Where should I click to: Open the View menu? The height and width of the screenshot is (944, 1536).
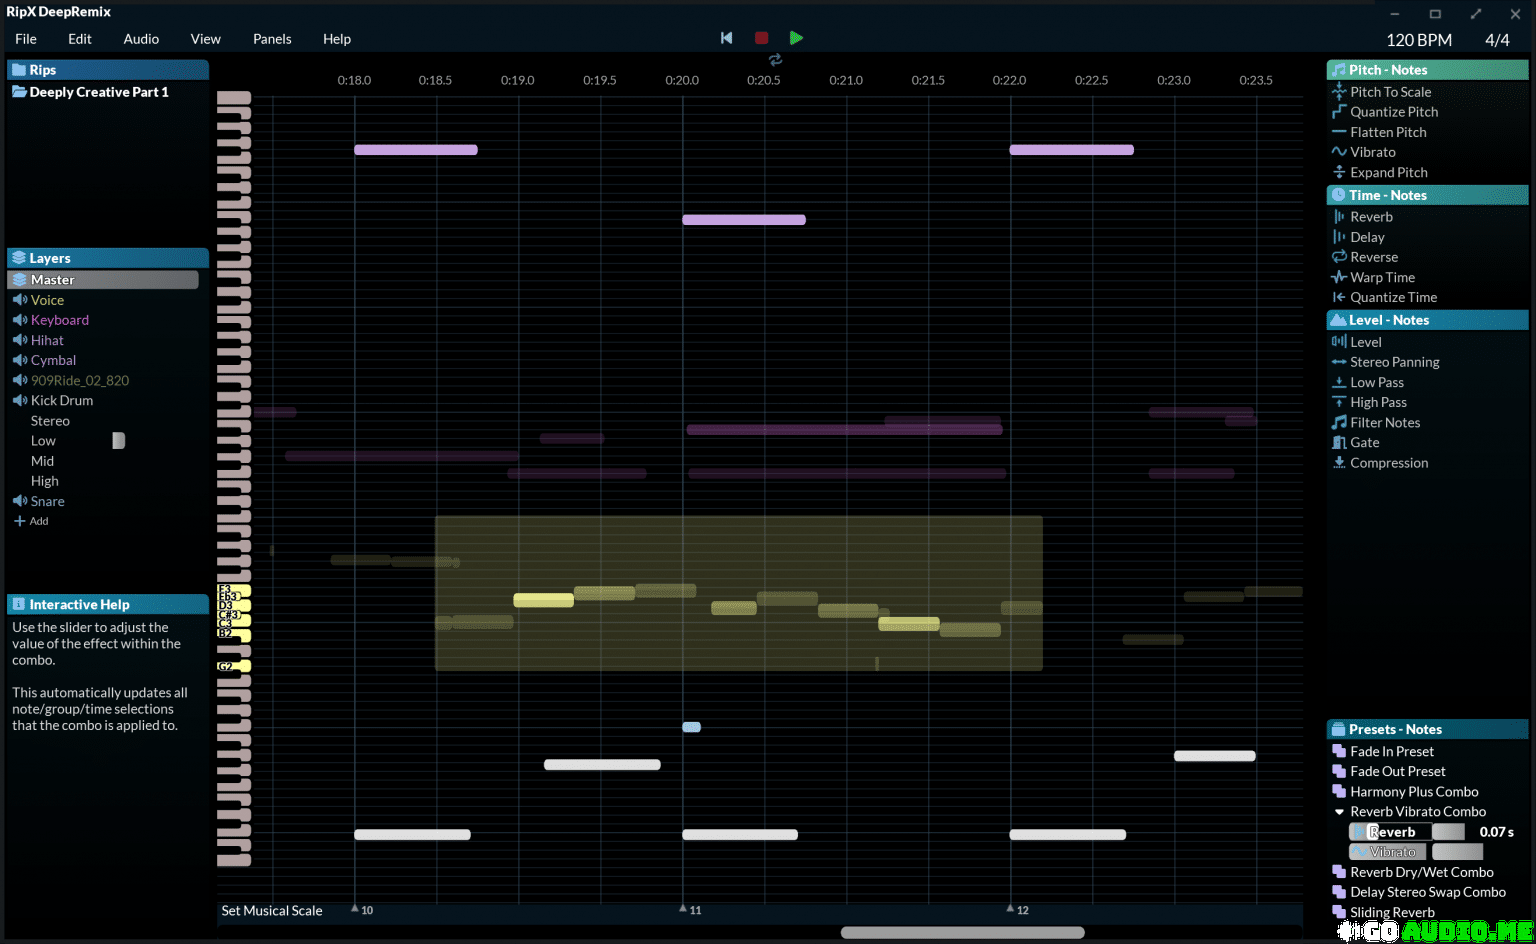205,39
